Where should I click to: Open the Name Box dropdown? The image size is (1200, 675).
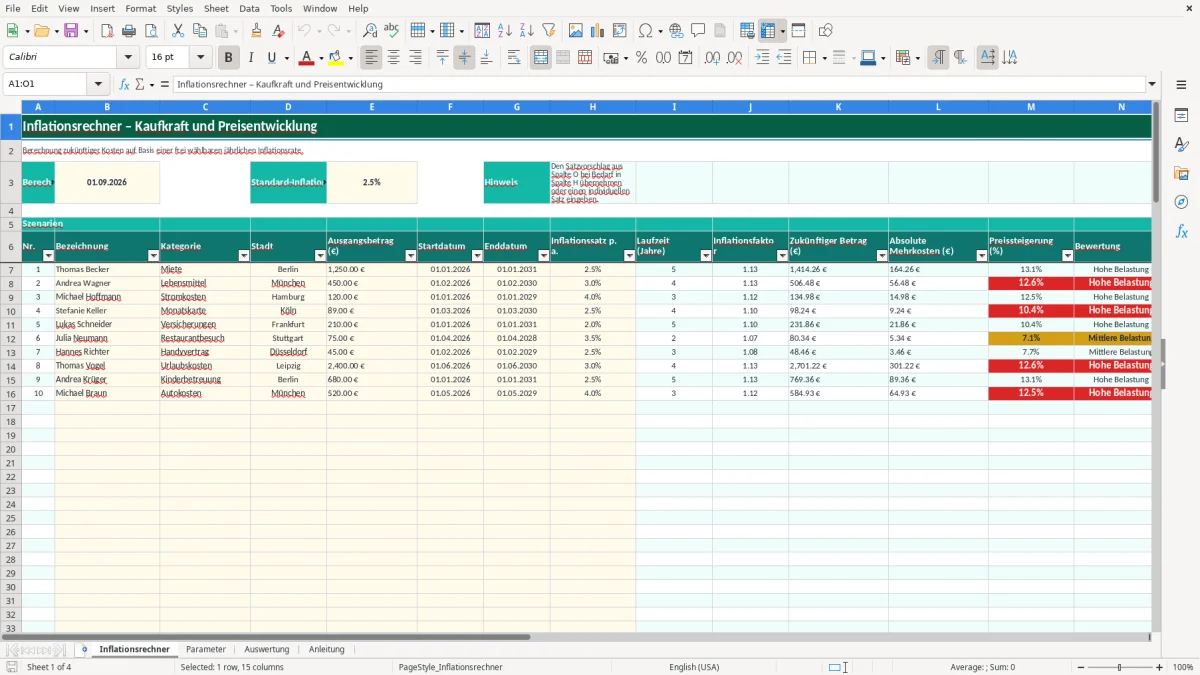[98, 85]
